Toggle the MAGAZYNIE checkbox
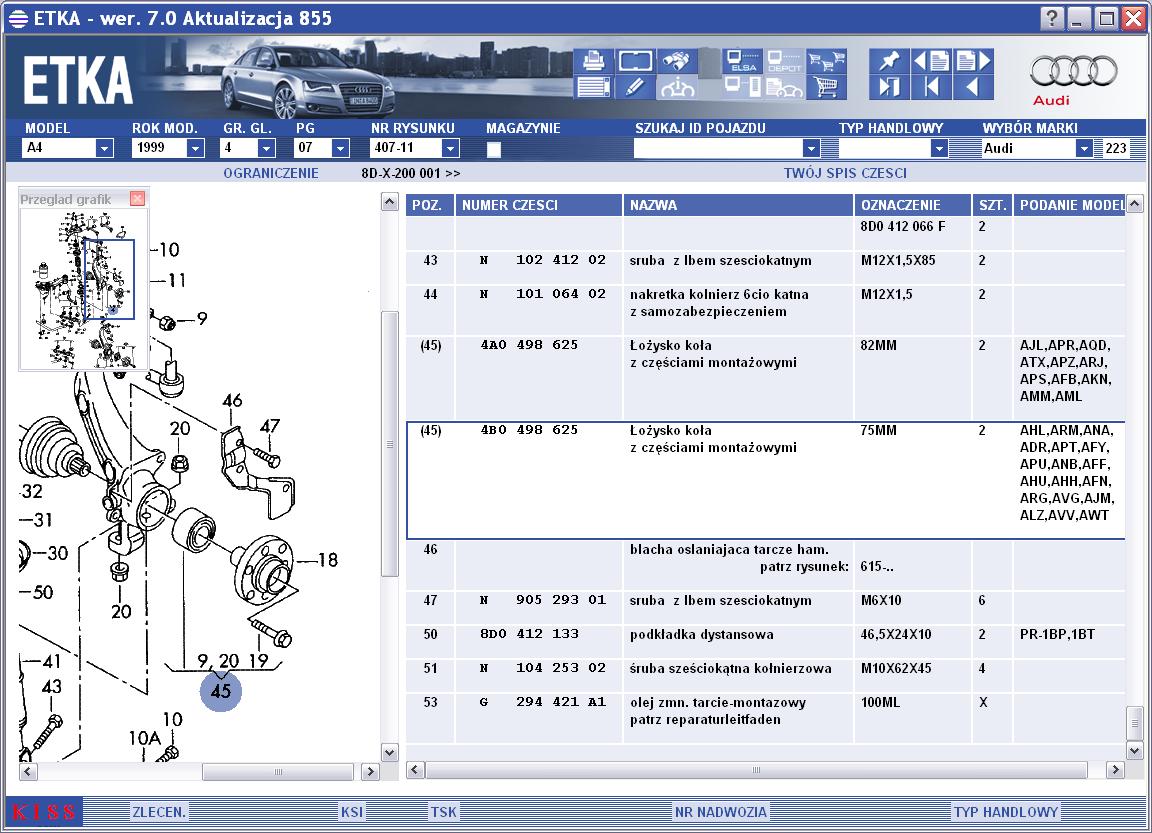Screen dimensions: 1152x833 pos(494,149)
